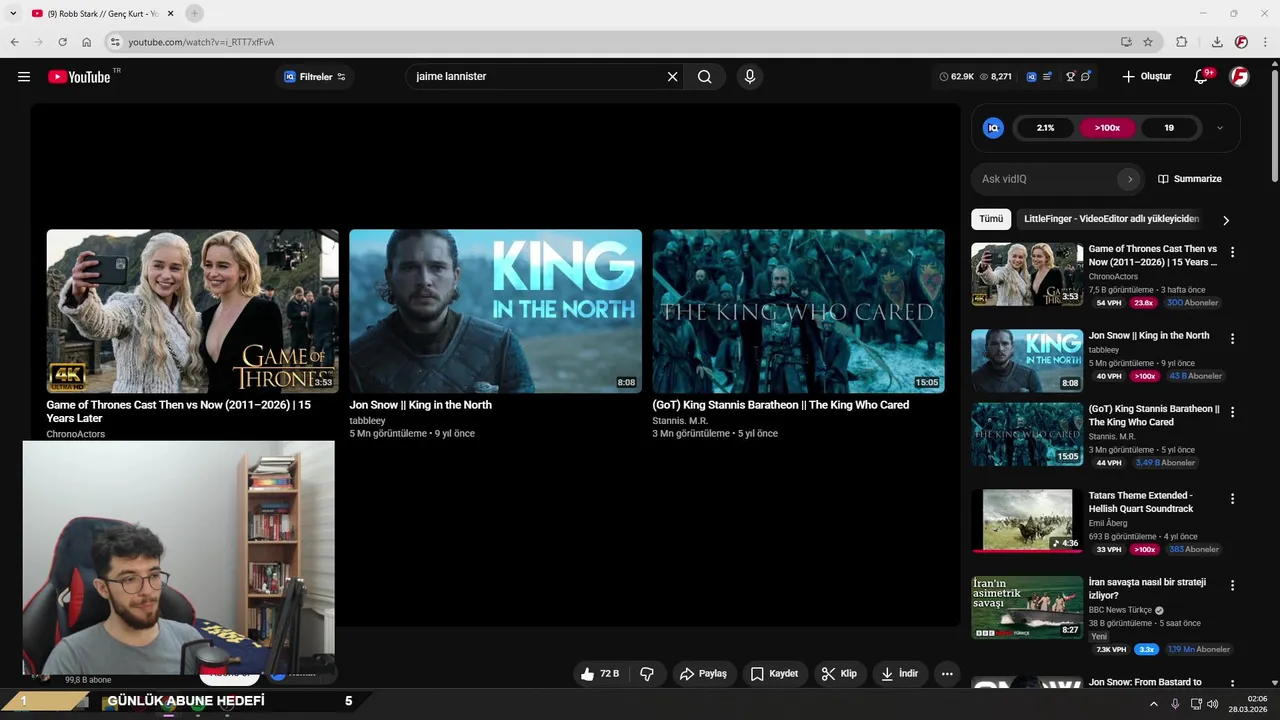1280x720 pixels.
Task: Open options menu for İran savaşta video
Action: click(x=1232, y=585)
